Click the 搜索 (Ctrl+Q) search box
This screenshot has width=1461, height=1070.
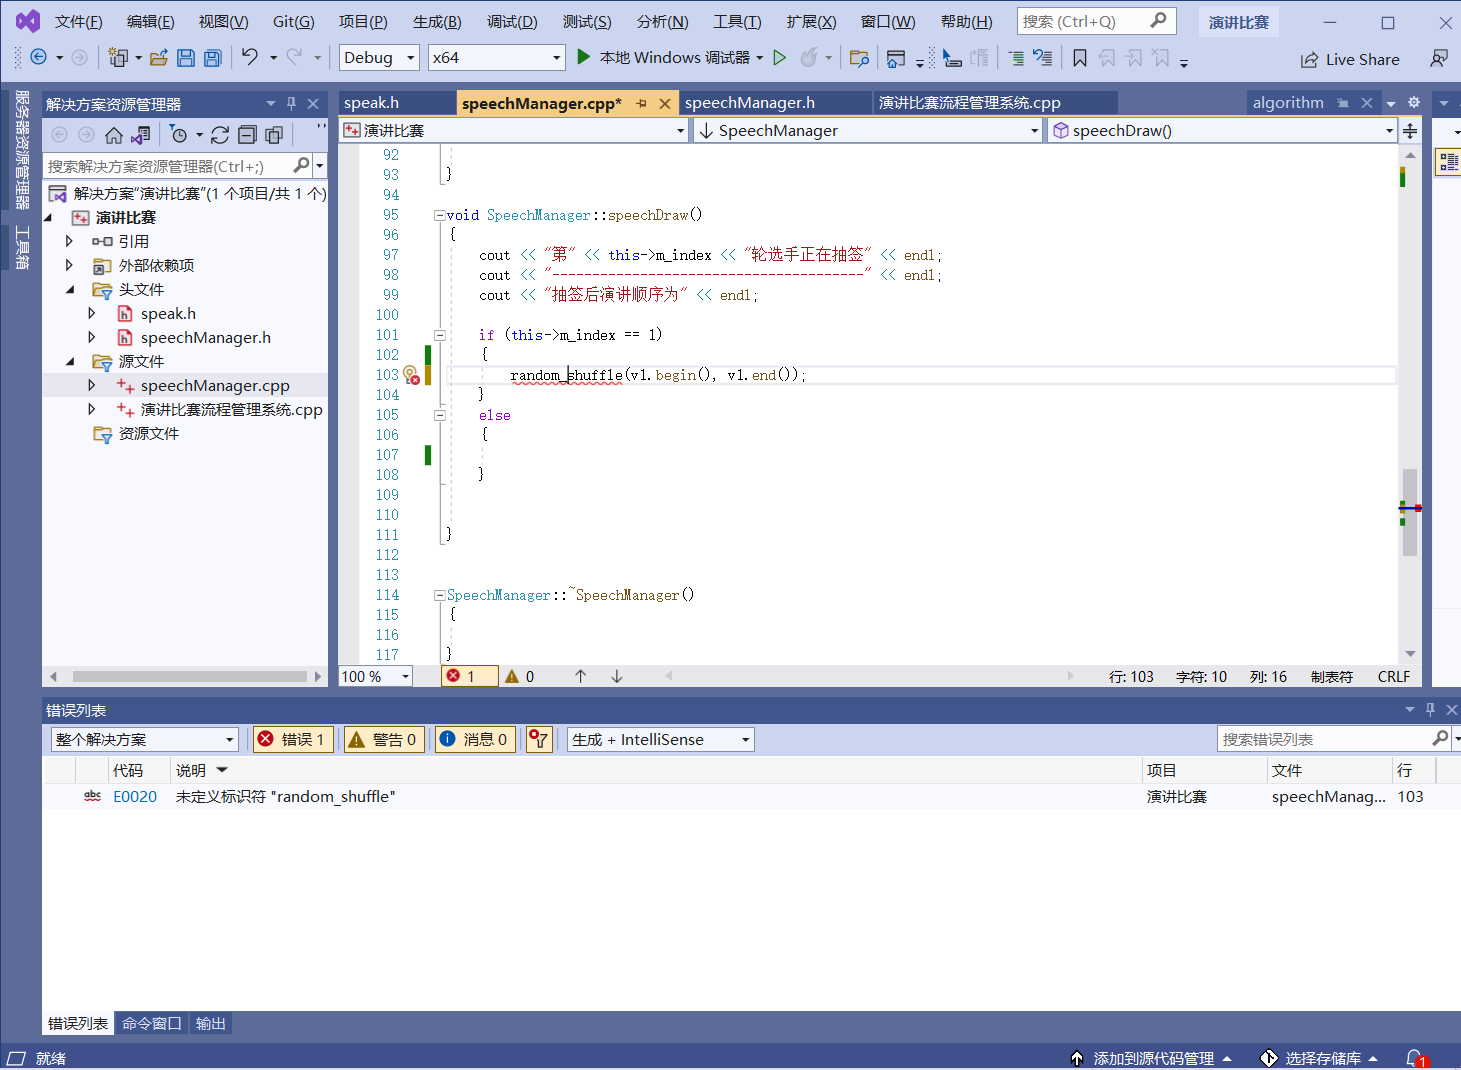(1096, 21)
